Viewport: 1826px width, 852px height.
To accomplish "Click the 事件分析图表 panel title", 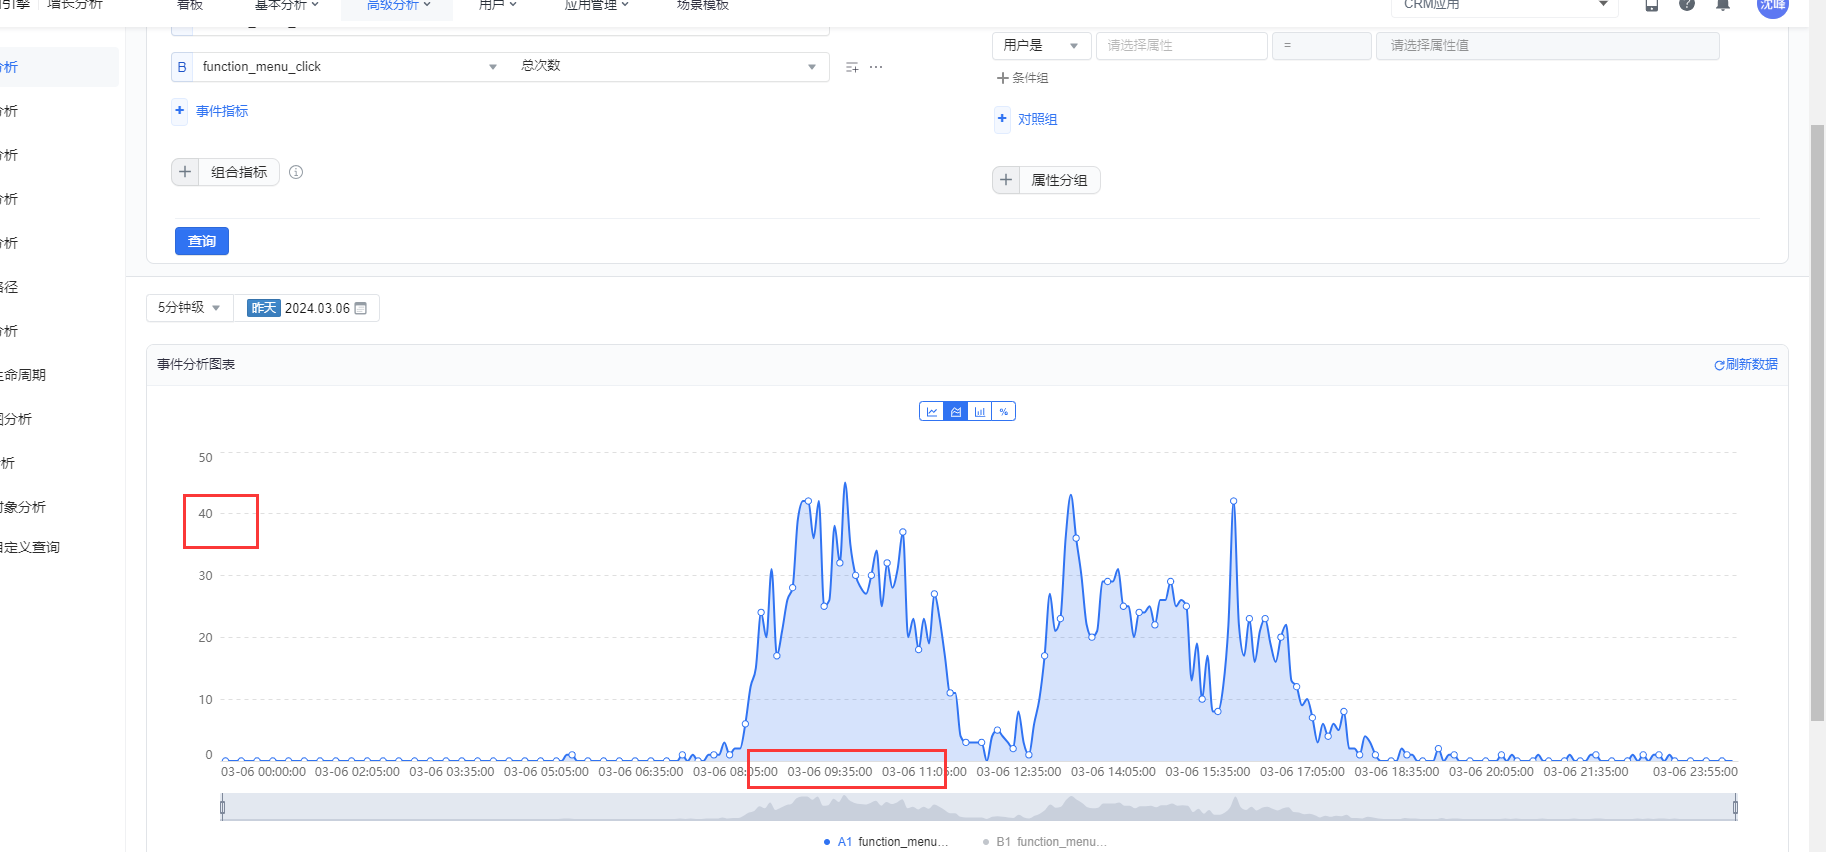I will point(196,364).
